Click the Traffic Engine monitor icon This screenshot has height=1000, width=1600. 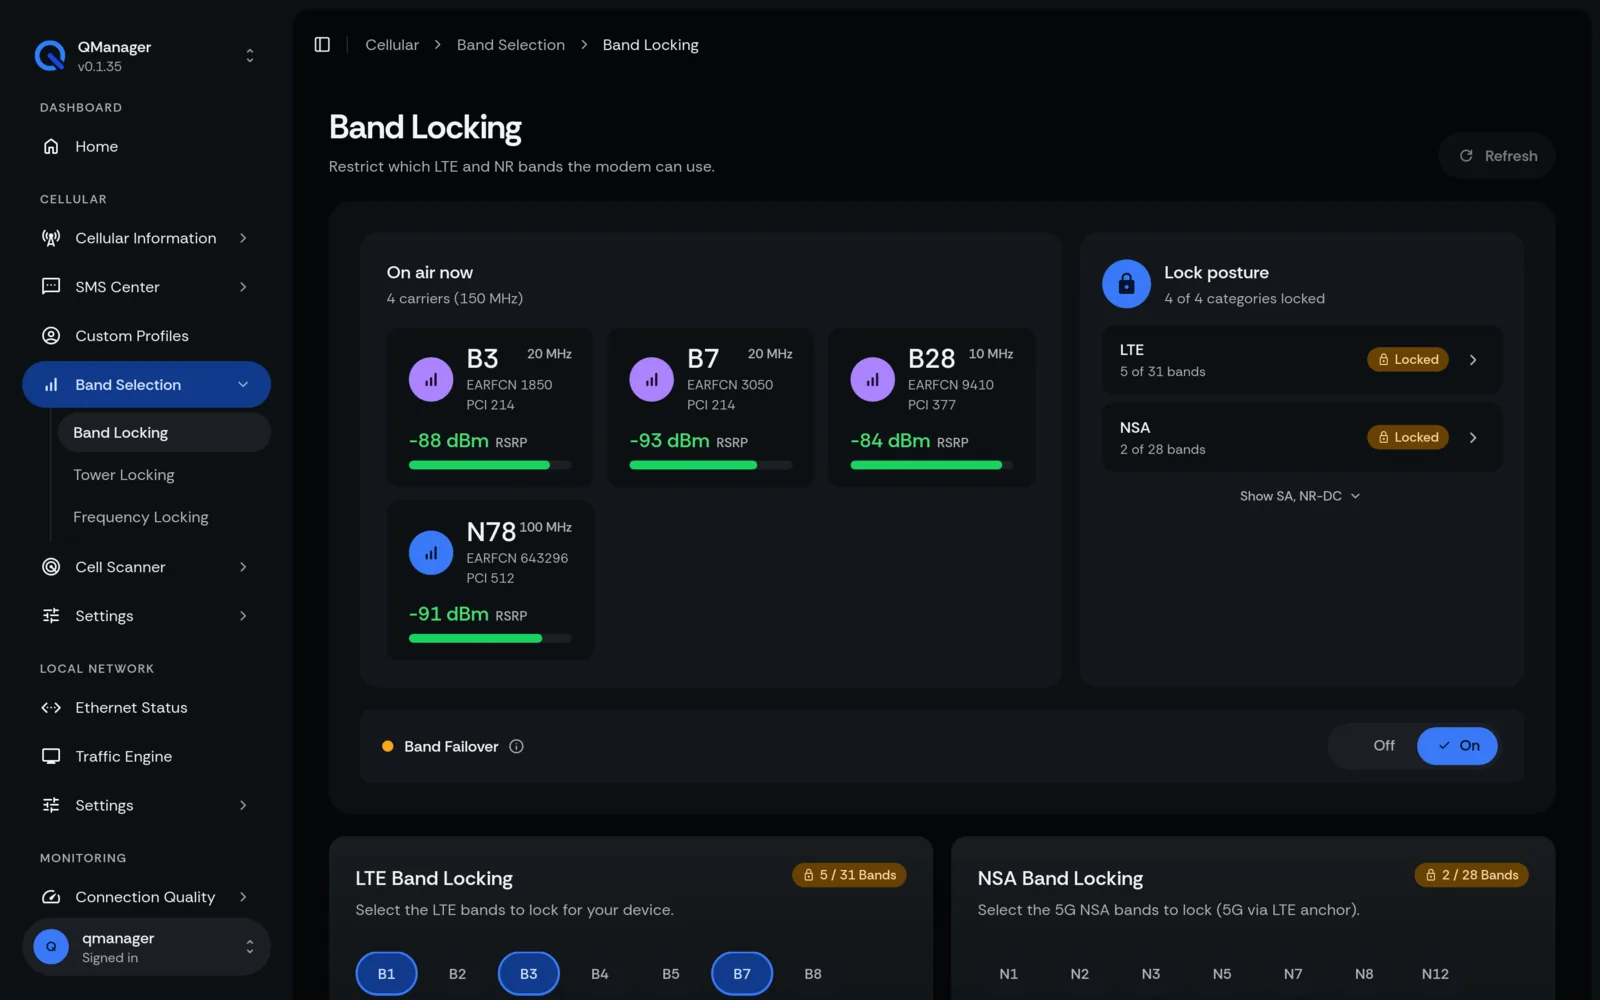pos(51,757)
